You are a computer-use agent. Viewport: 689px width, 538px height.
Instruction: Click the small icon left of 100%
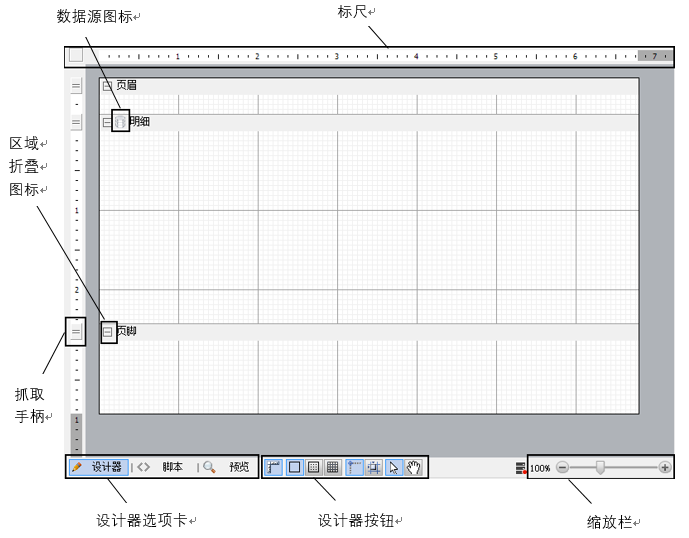(x=521, y=467)
